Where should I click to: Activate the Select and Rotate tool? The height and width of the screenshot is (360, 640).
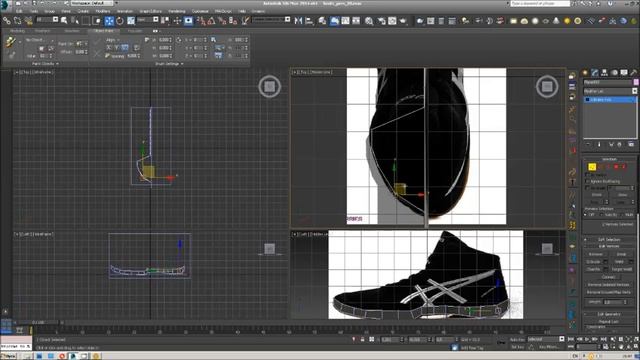point(120,20)
